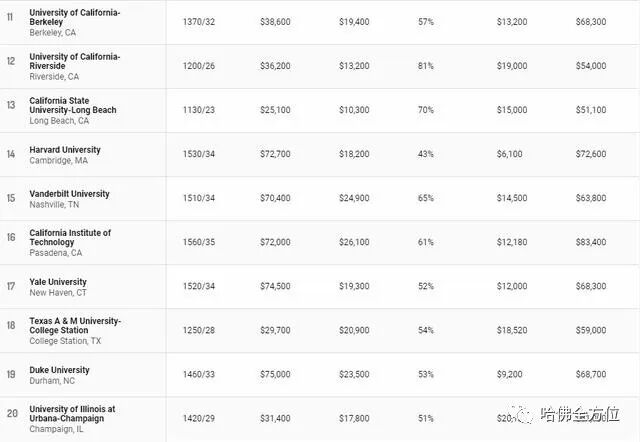Open the University of California-Berkeley link
The image size is (640, 442).
pyautogui.click(x=74, y=17)
